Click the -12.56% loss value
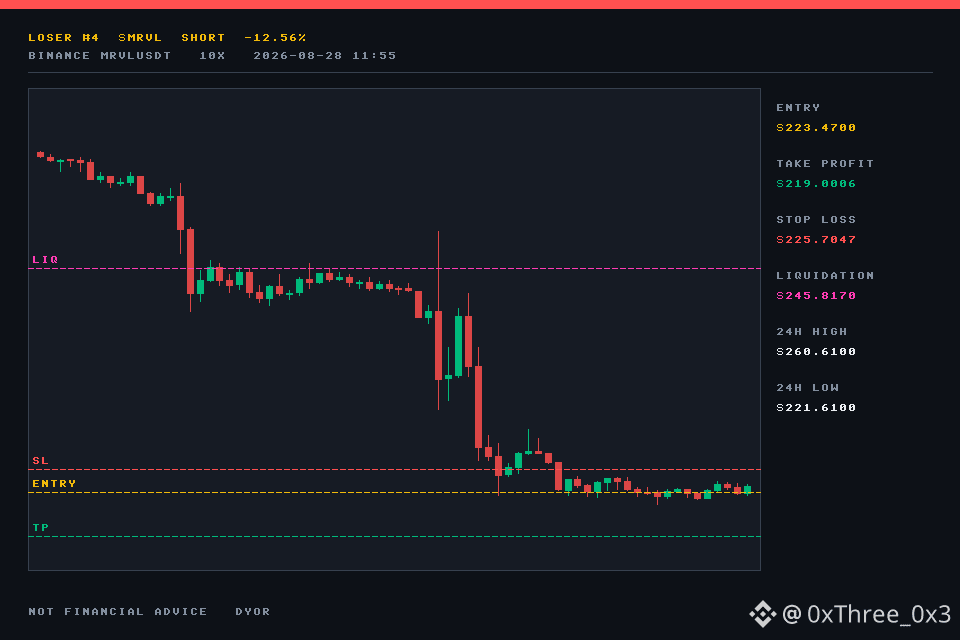The width and height of the screenshot is (960, 640). (275, 38)
